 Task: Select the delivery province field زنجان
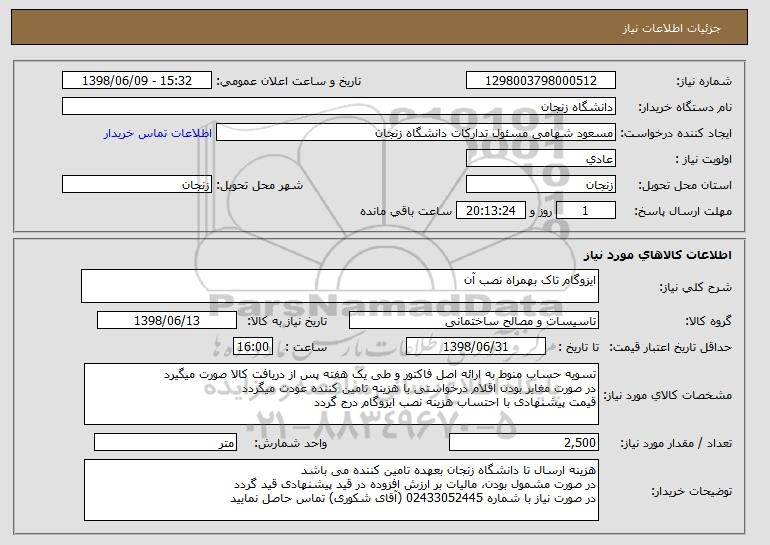(541, 185)
